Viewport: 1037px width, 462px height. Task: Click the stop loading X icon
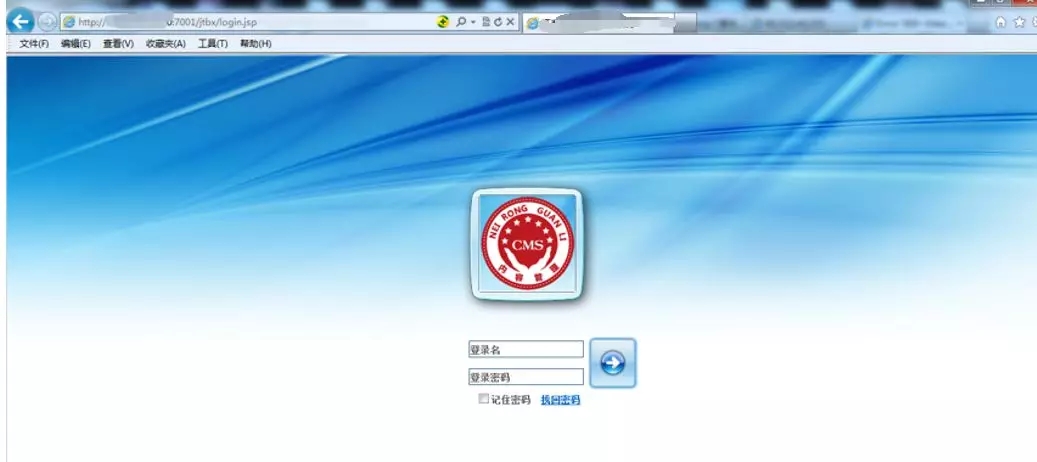[510, 22]
